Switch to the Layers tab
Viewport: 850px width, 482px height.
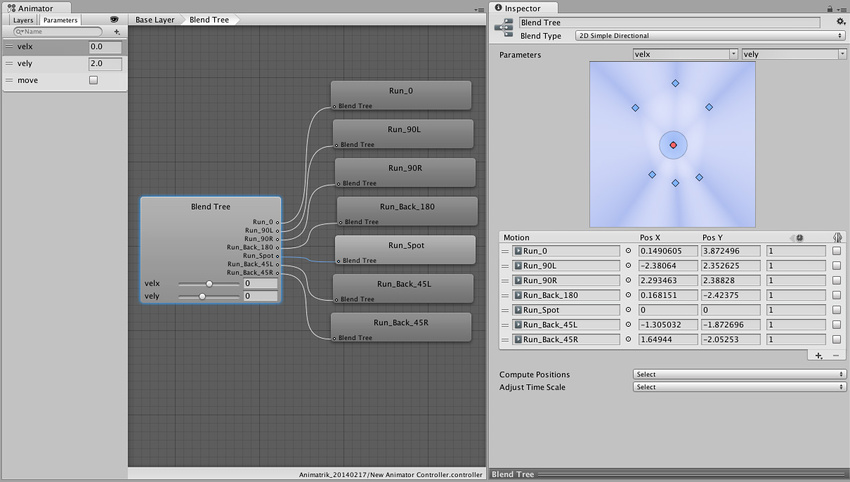point(23,20)
